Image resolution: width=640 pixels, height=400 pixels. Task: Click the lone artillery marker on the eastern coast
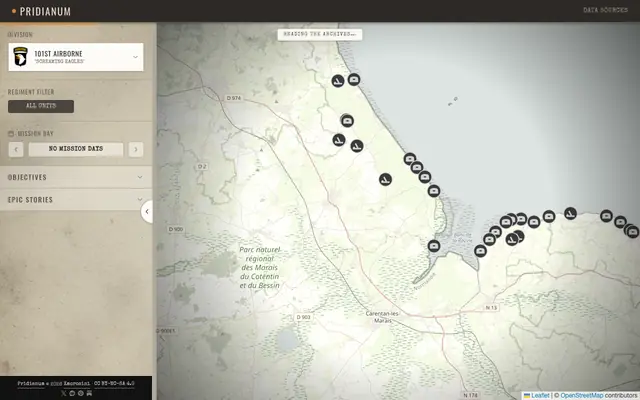coord(571,213)
